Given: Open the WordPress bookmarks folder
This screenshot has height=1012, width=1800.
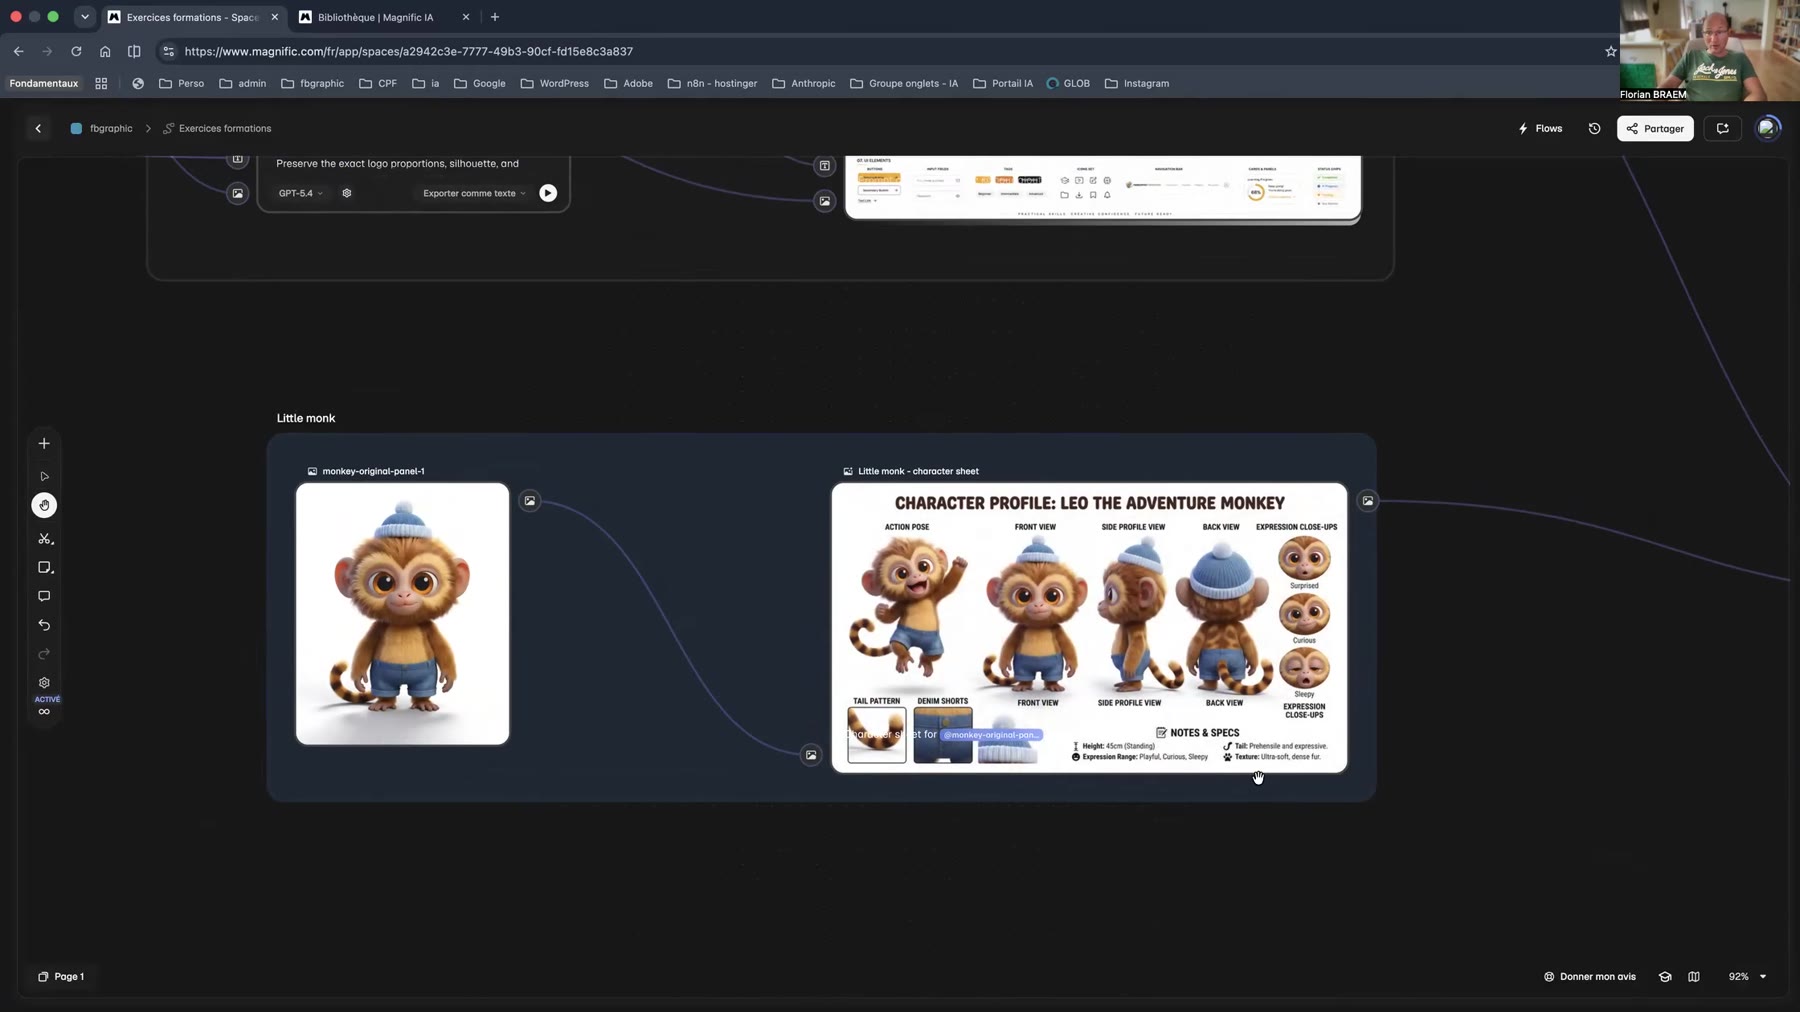Looking at the screenshot, I should 555,83.
